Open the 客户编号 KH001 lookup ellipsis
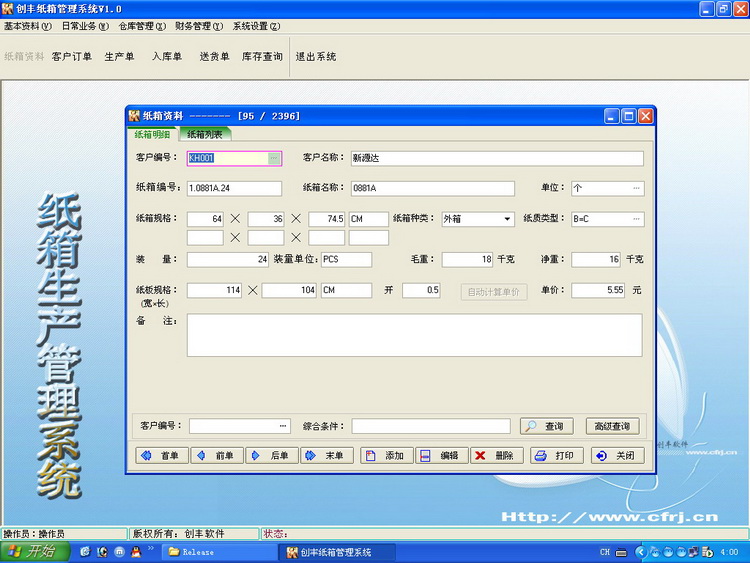The width and height of the screenshot is (750, 563). click(274, 158)
